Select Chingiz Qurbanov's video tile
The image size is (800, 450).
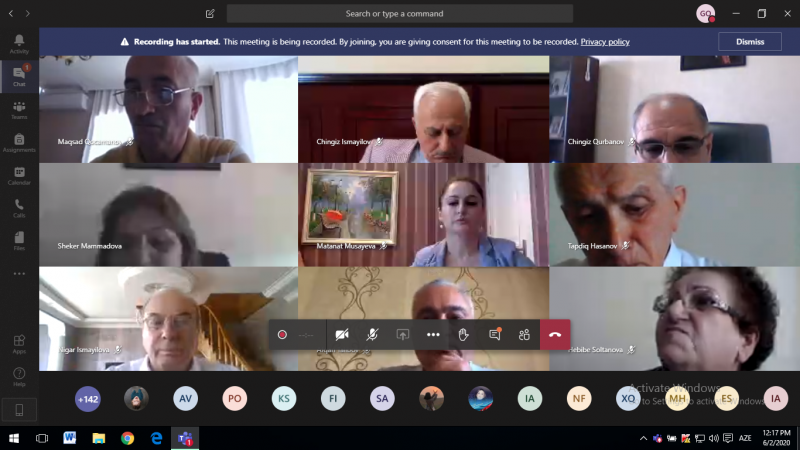point(674,109)
